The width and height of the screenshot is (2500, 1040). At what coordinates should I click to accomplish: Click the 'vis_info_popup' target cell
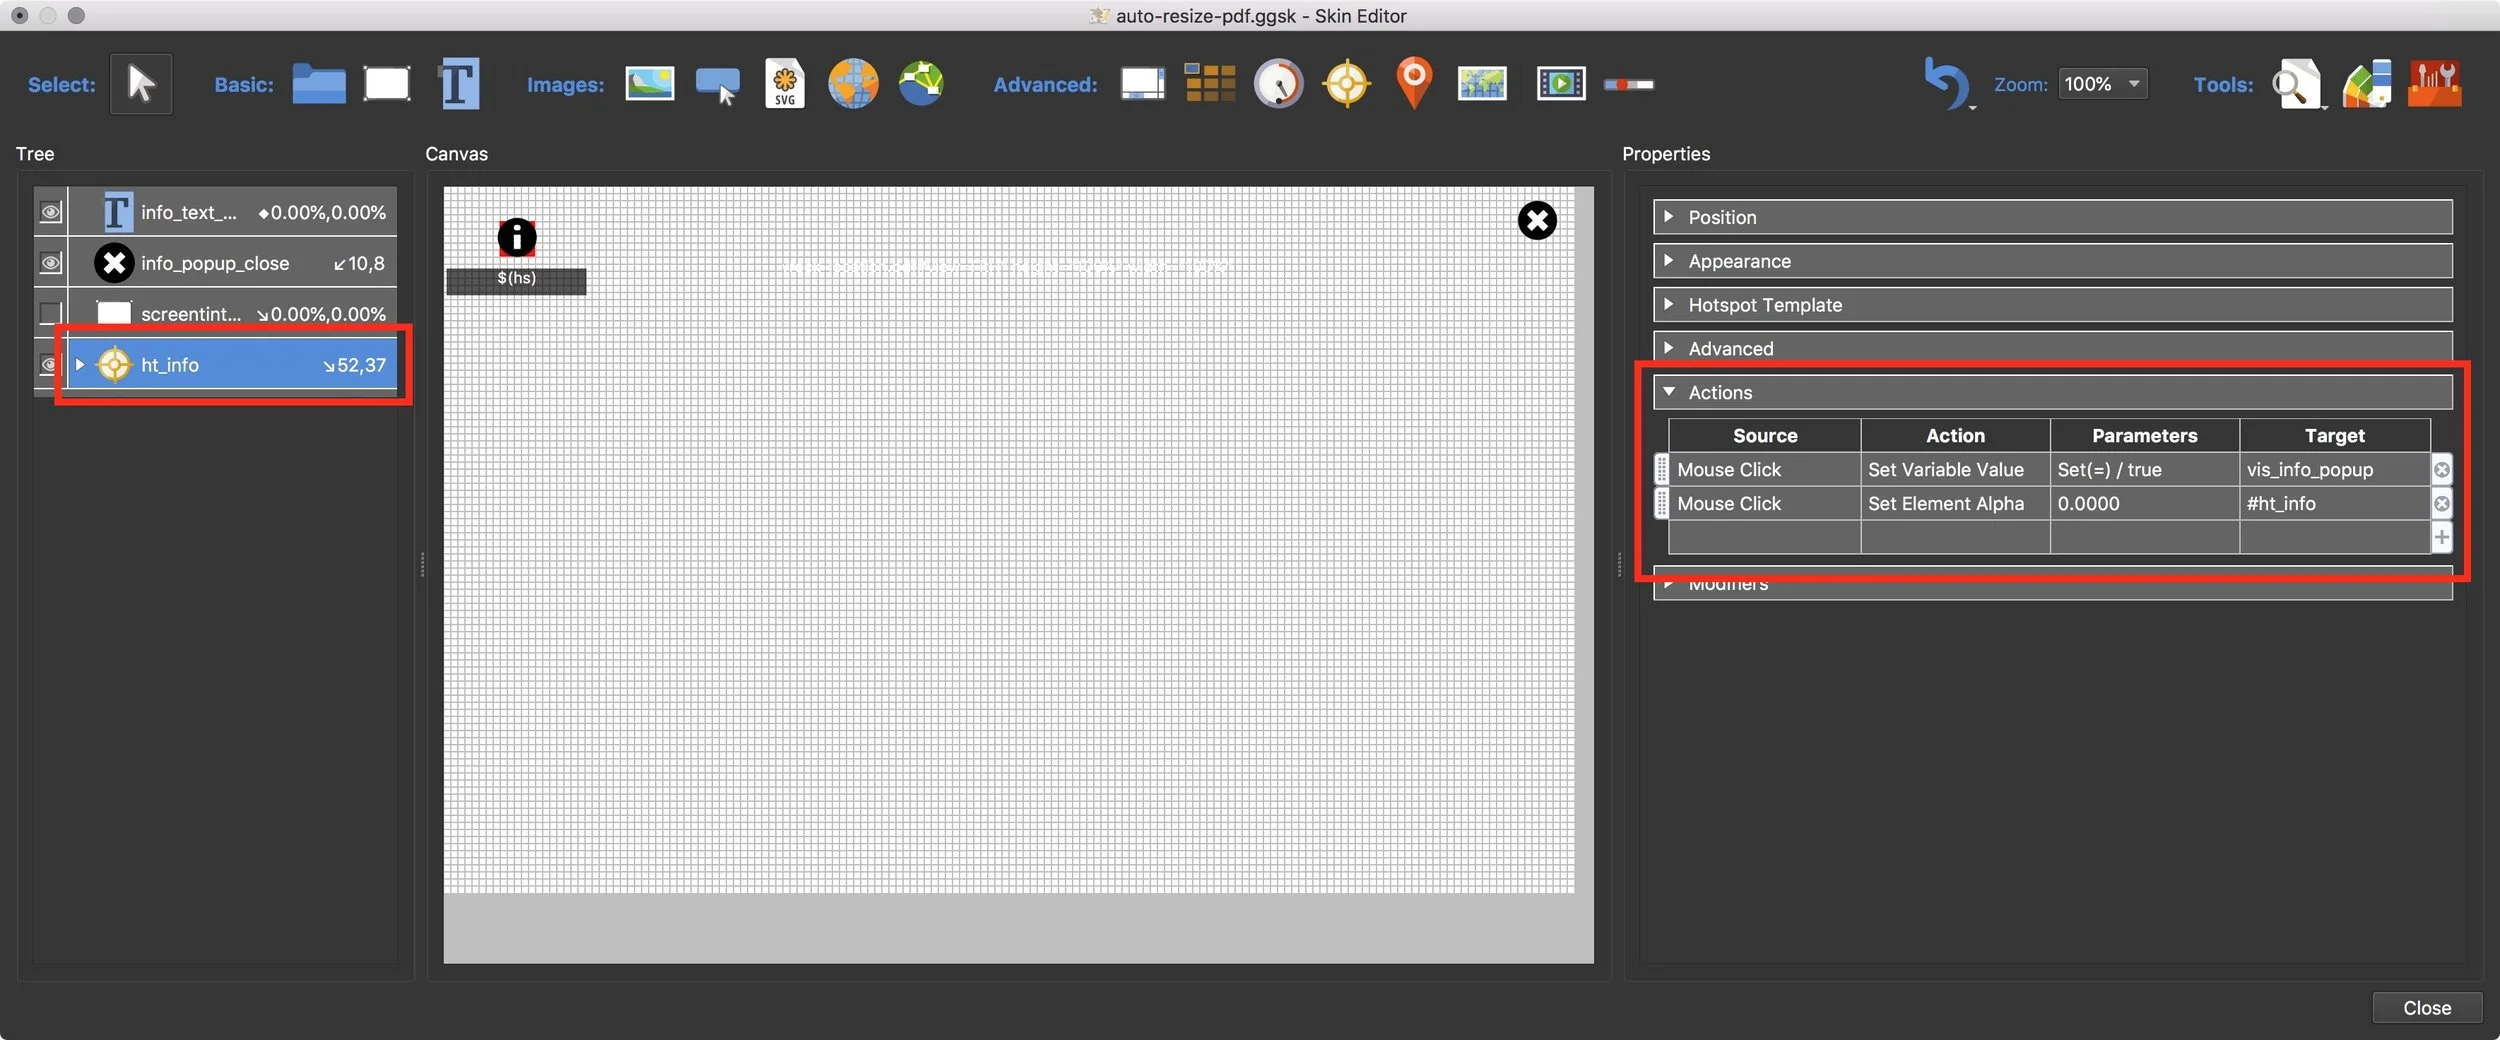click(x=2335, y=469)
